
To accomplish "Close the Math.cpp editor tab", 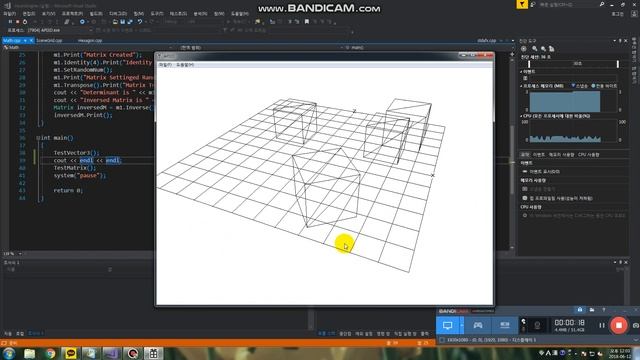I will [x=31, y=40].
